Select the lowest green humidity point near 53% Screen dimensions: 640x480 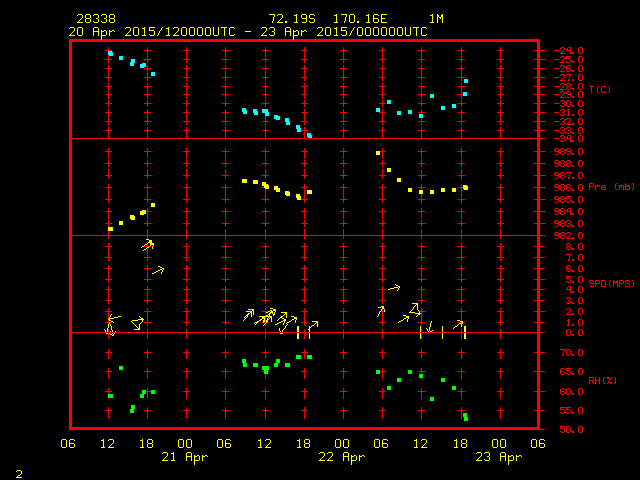click(x=465, y=417)
